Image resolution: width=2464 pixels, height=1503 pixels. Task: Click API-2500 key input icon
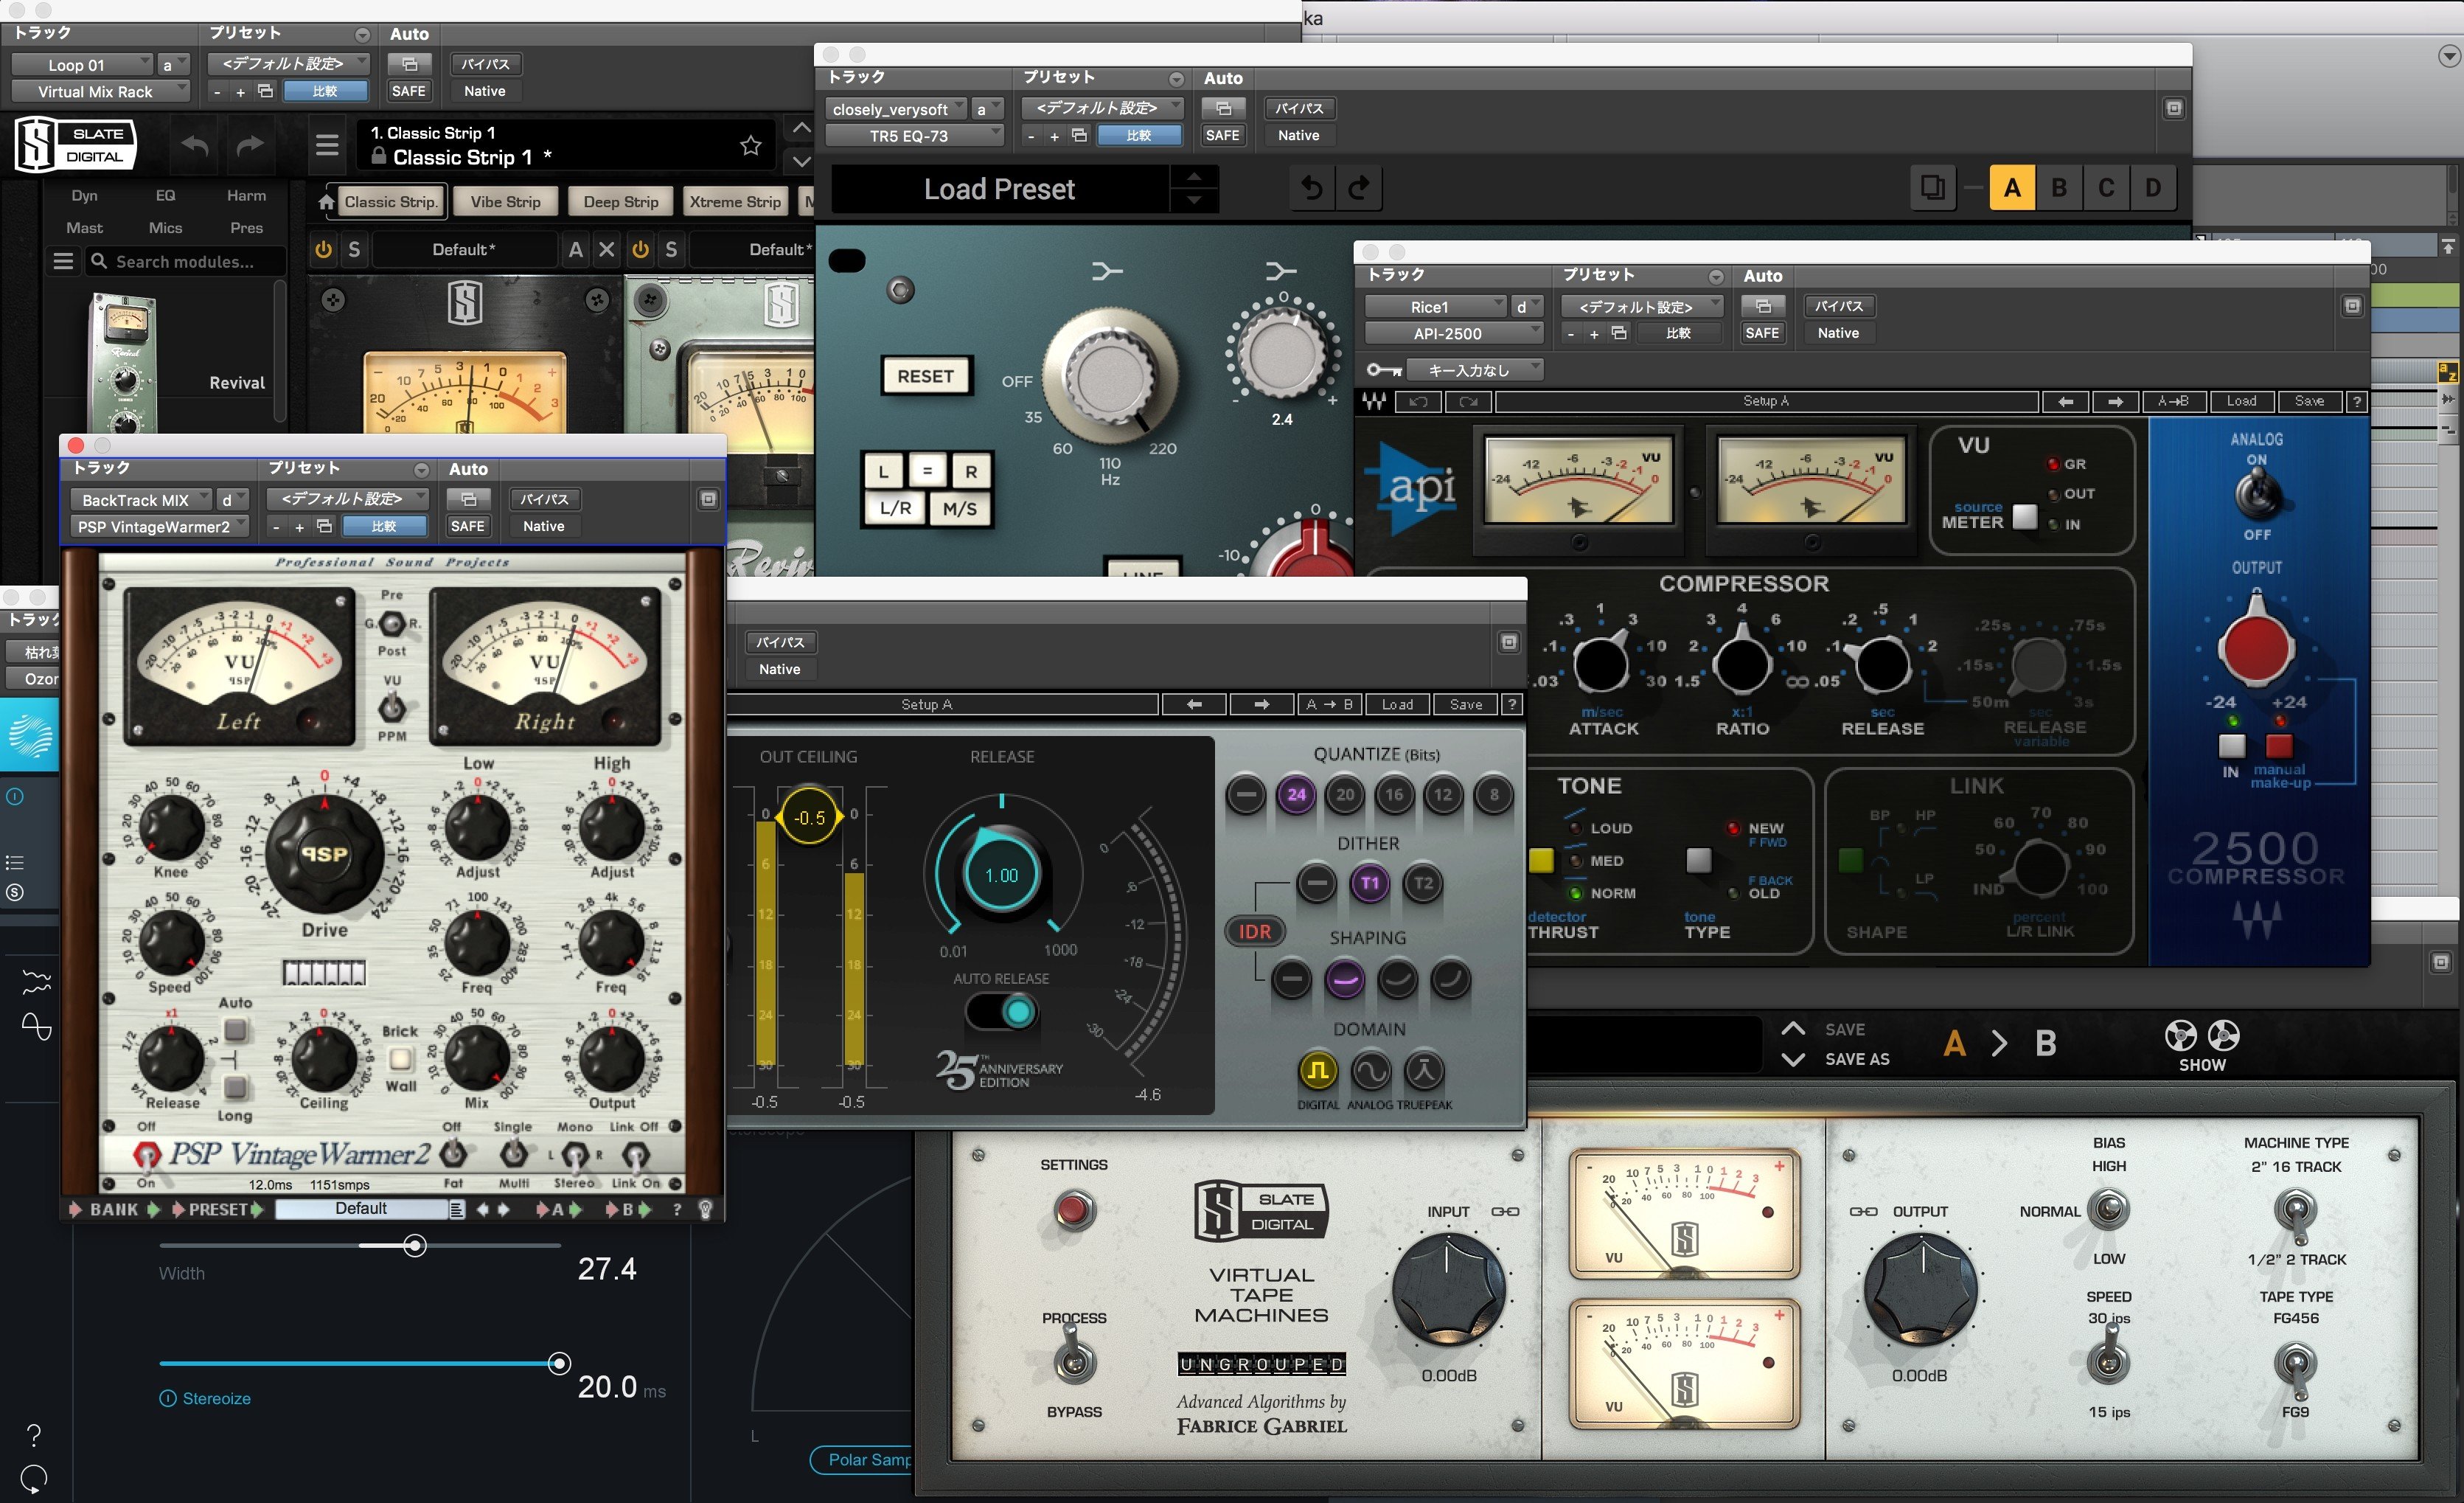click(x=1383, y=370)
